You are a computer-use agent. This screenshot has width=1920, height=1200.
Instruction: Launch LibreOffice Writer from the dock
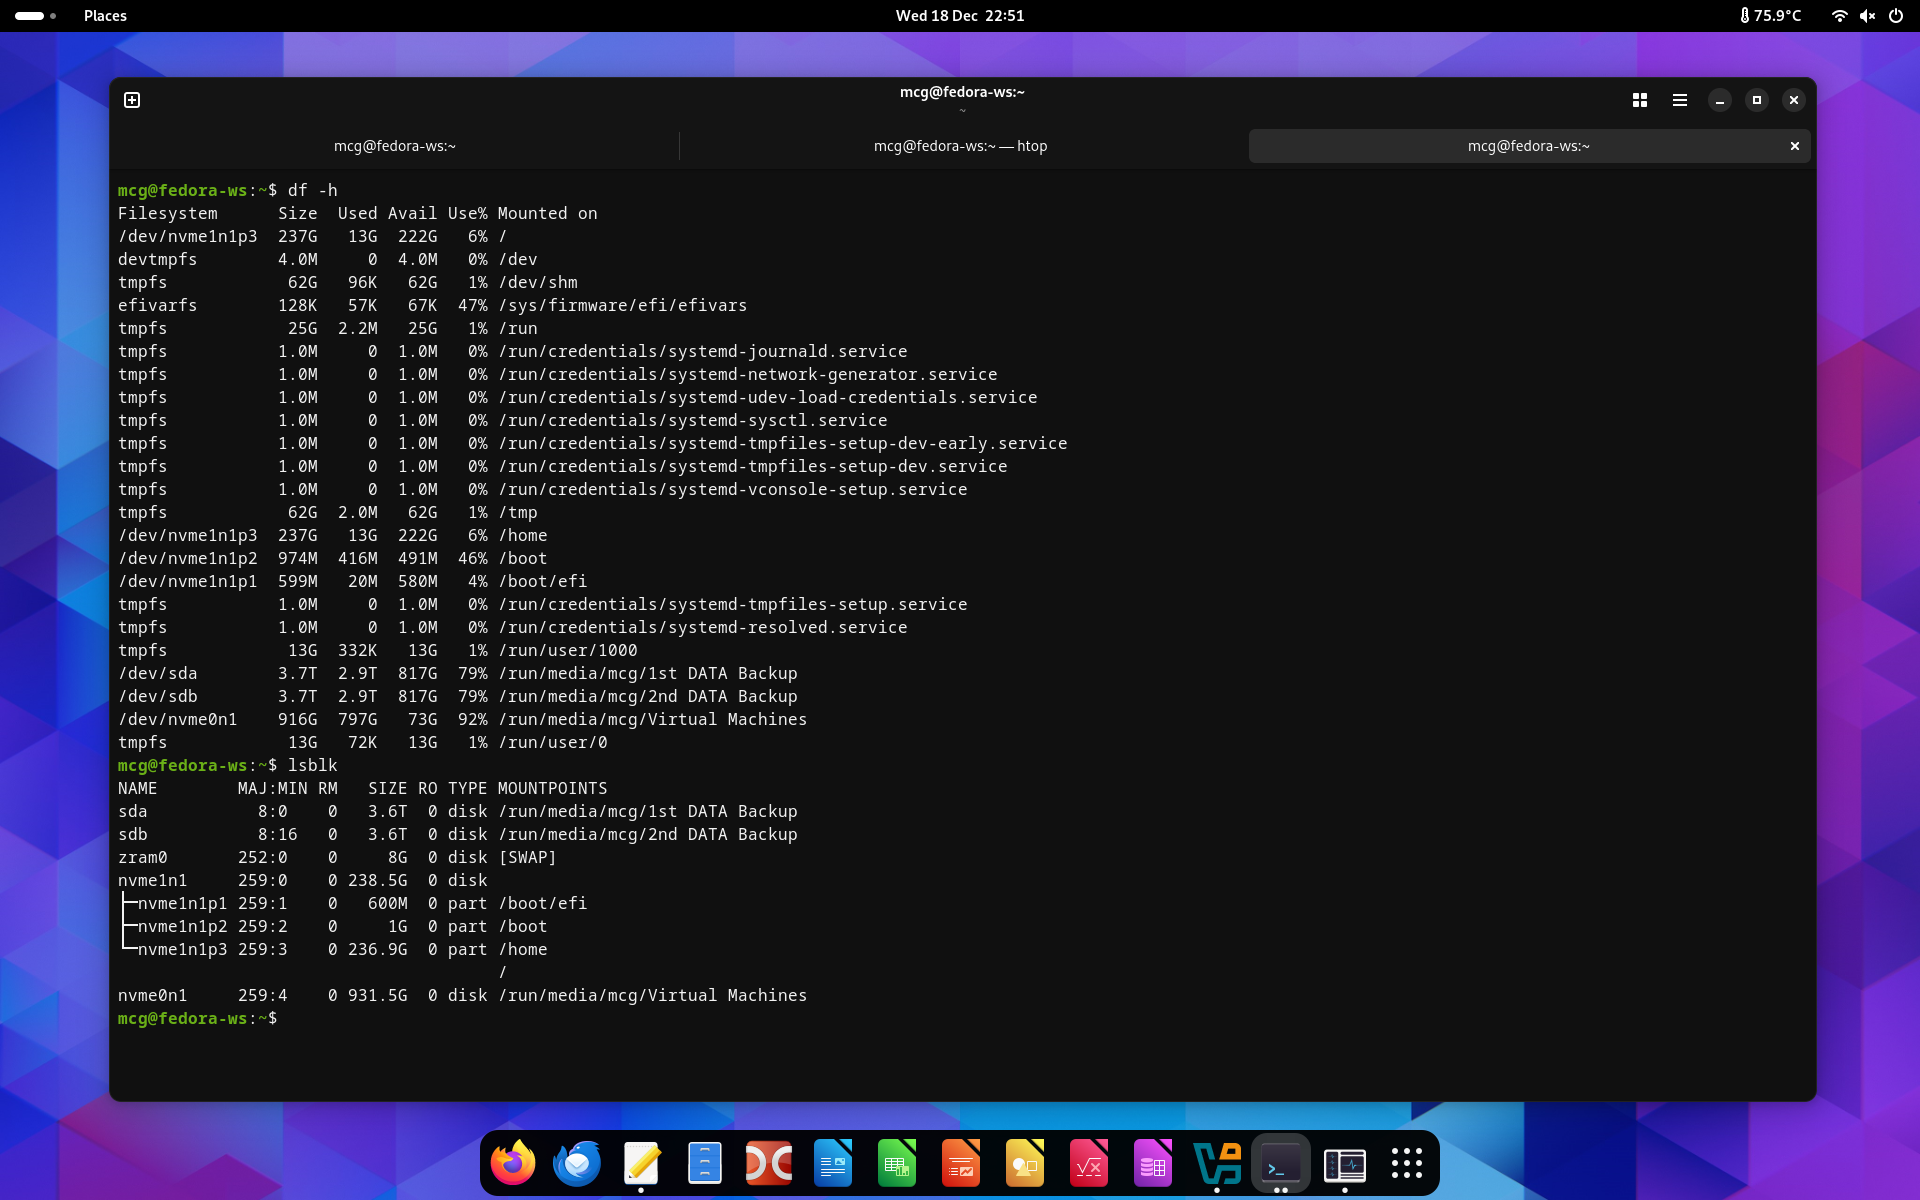pos(833,1163)
